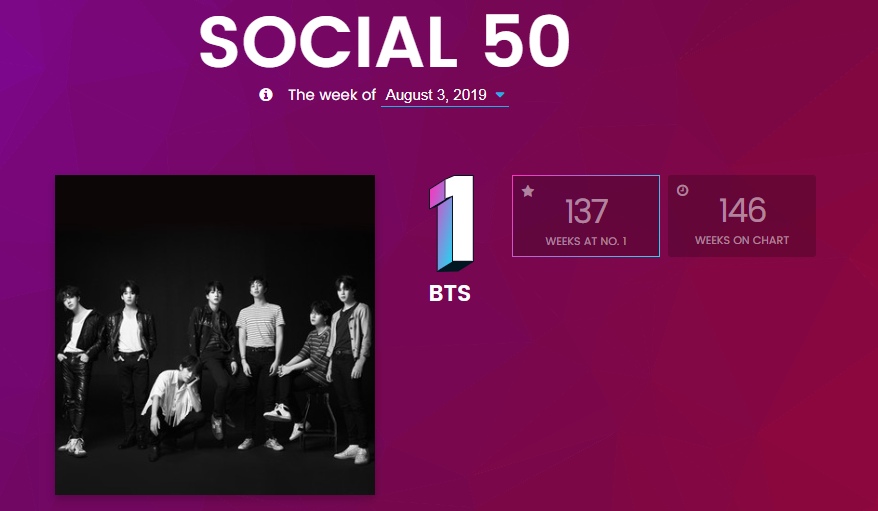Screen dimensions: 878x511
Task: Click the clock icon in the chart weeks box
Action: (683, 190)
